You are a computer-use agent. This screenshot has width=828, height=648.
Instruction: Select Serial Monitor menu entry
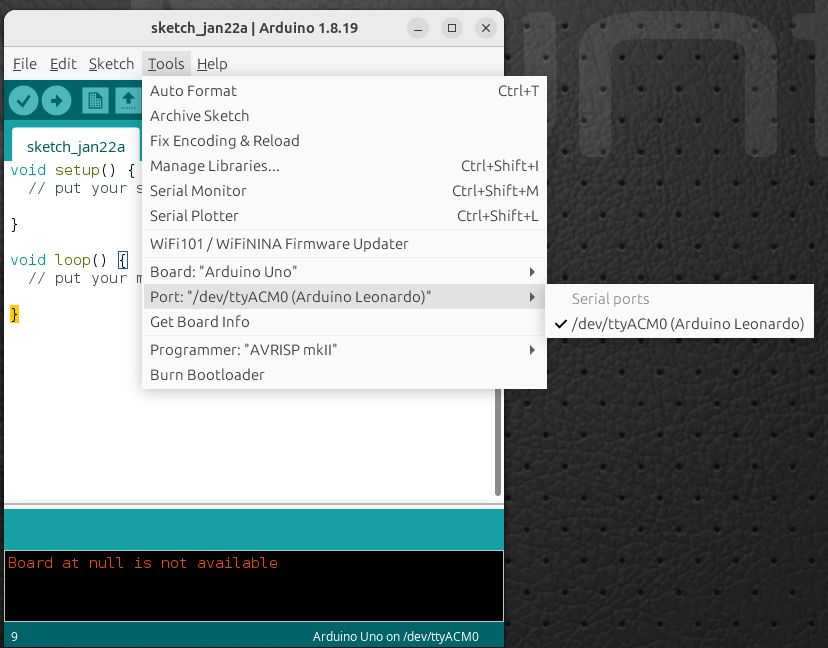[344, 191]
